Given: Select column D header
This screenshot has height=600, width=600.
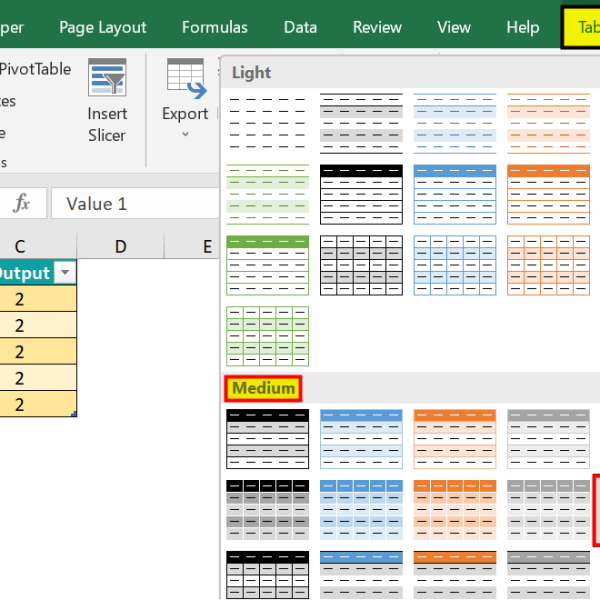Looking at the screenshot, I should pos(121,246).
